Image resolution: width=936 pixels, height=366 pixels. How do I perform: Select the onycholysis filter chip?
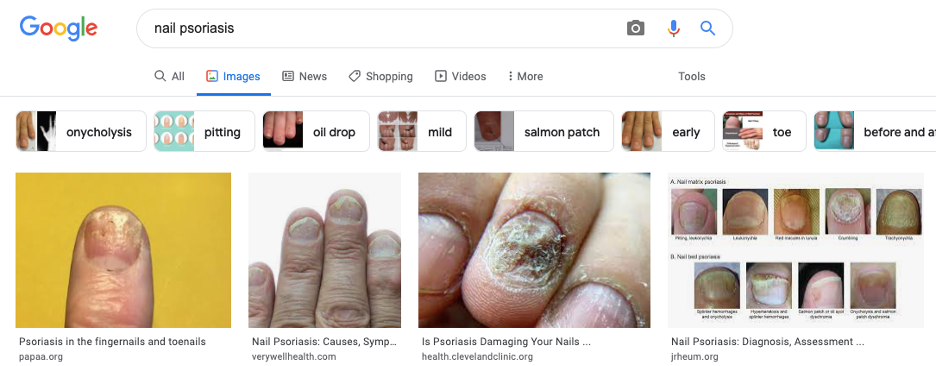click(81, 131)
